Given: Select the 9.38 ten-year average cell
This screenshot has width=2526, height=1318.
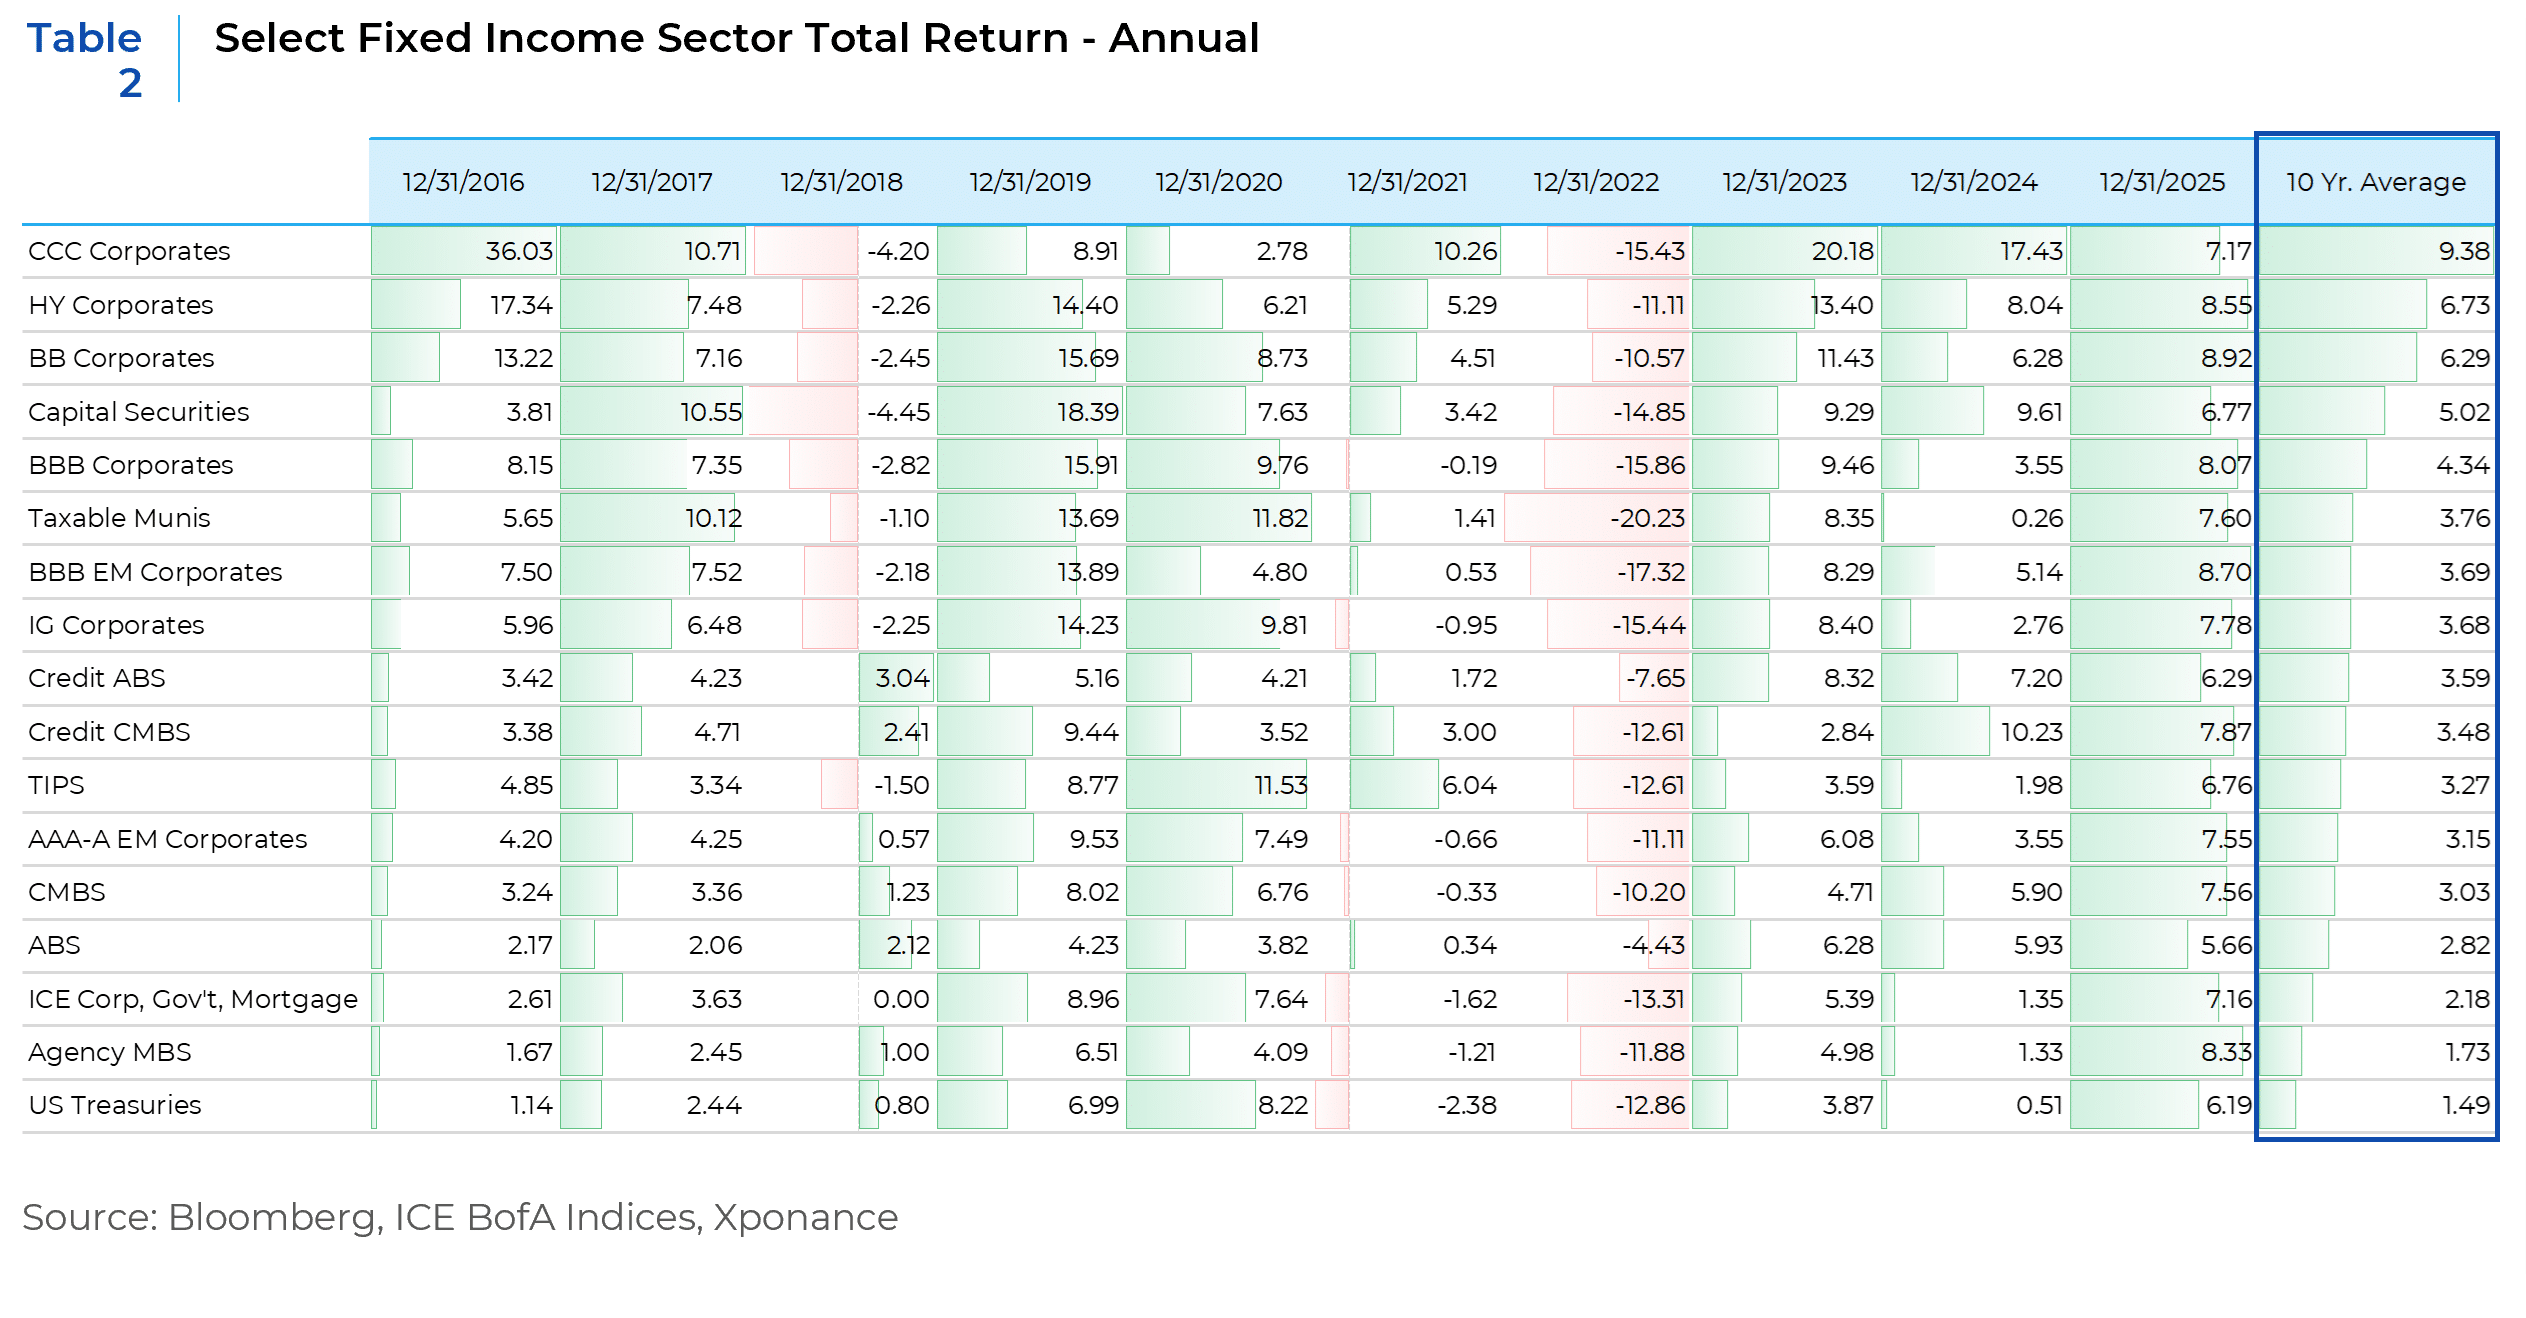Looking at the screenshot, I should (x=2464, y=251).
